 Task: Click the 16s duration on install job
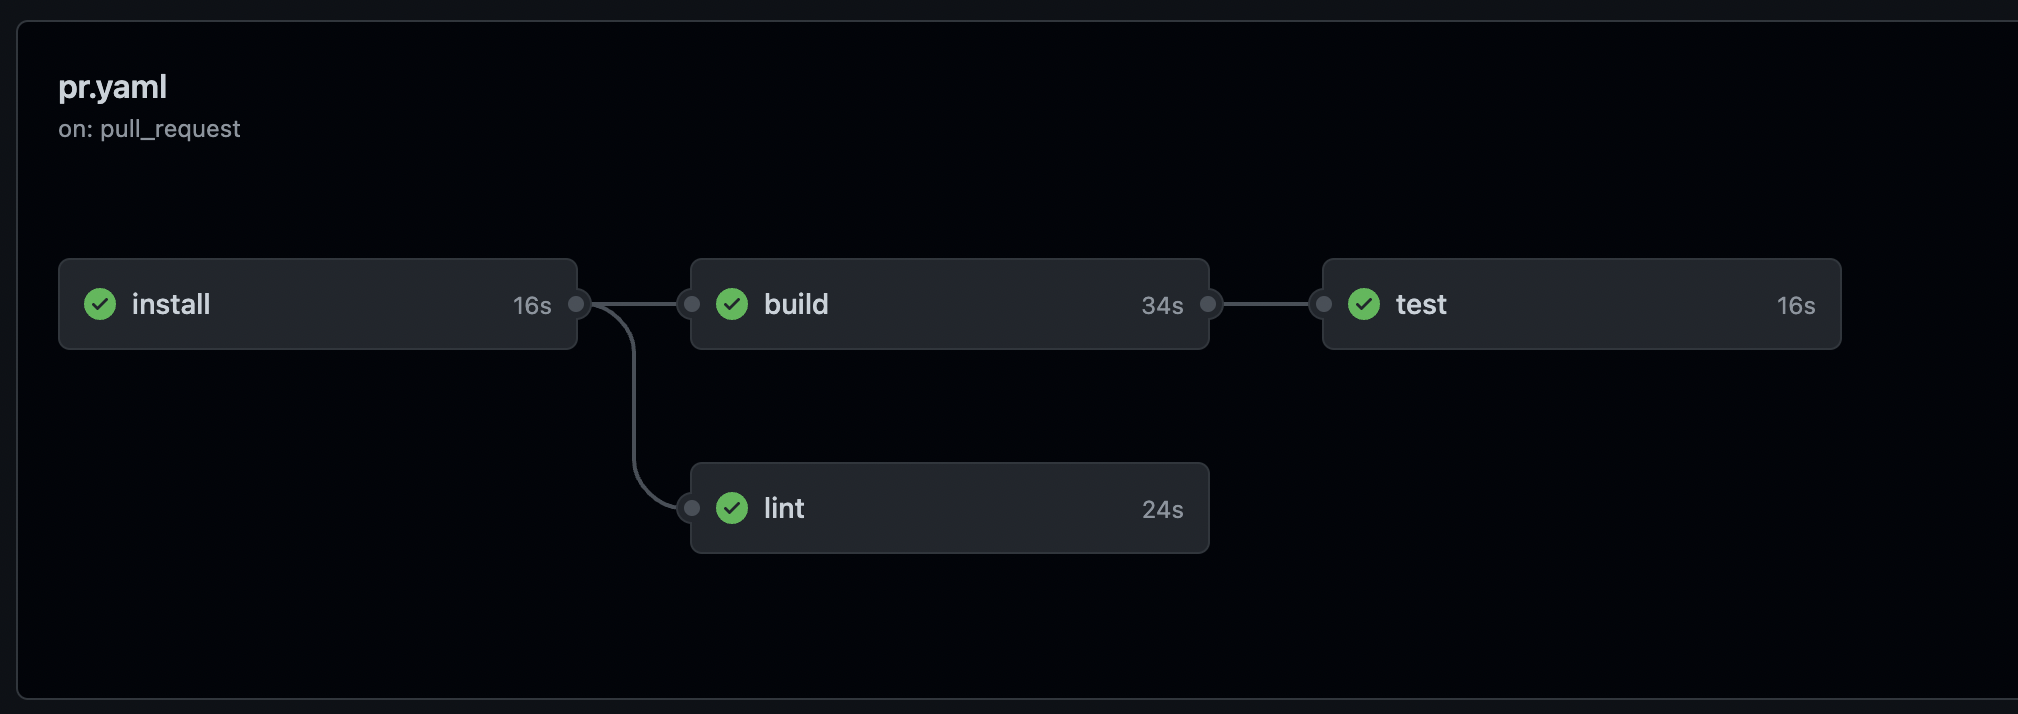point(531,305)
